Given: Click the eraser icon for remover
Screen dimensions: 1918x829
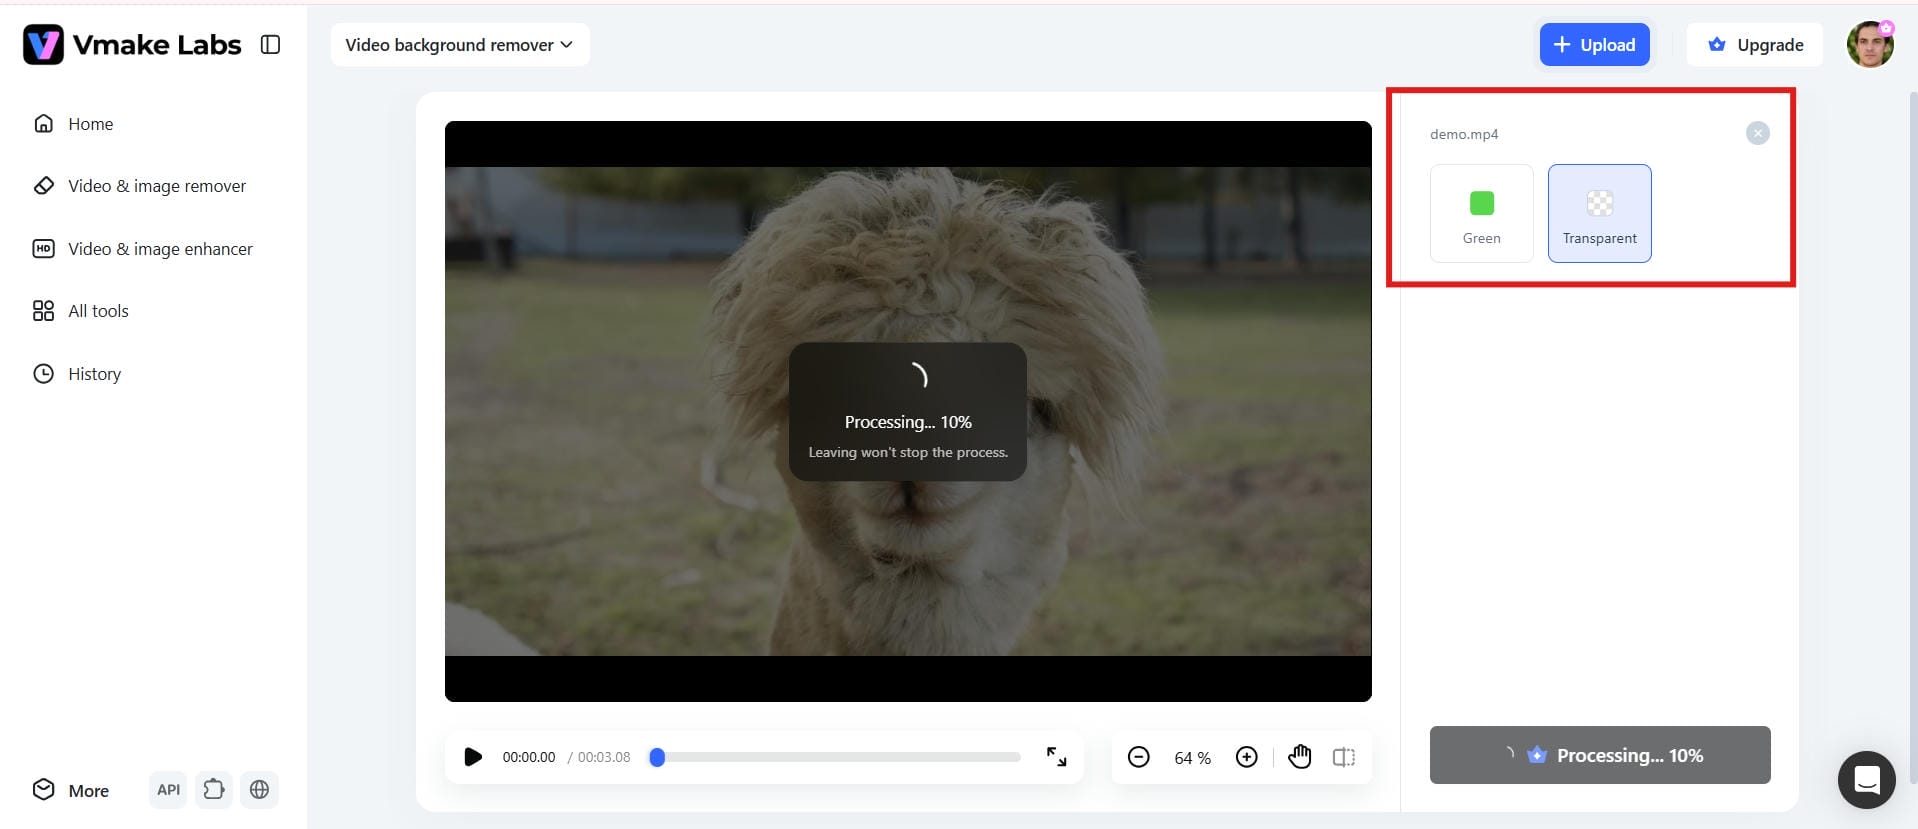Looking at the screenshot, I should (x=43, y=186).
